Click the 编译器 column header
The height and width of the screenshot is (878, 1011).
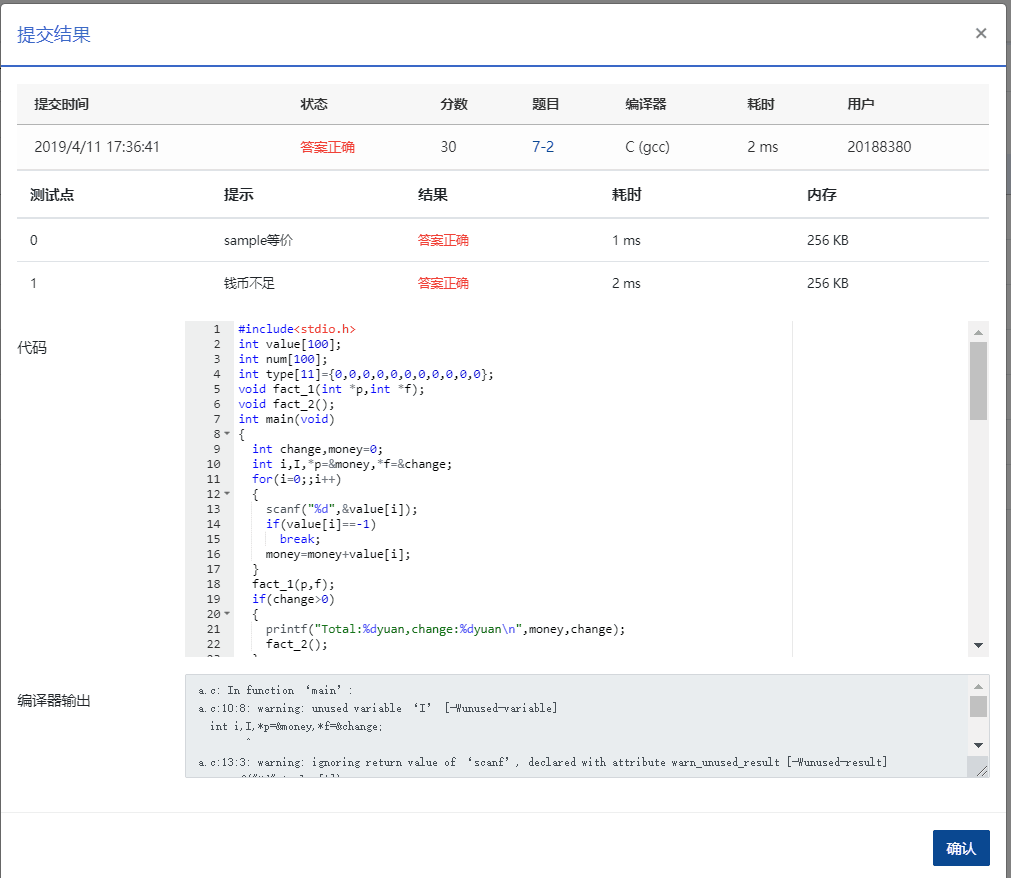(645, 104)
